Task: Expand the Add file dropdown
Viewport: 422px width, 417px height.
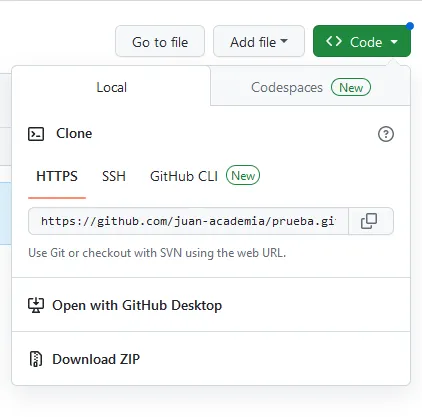Action: (x=259, y=41)
